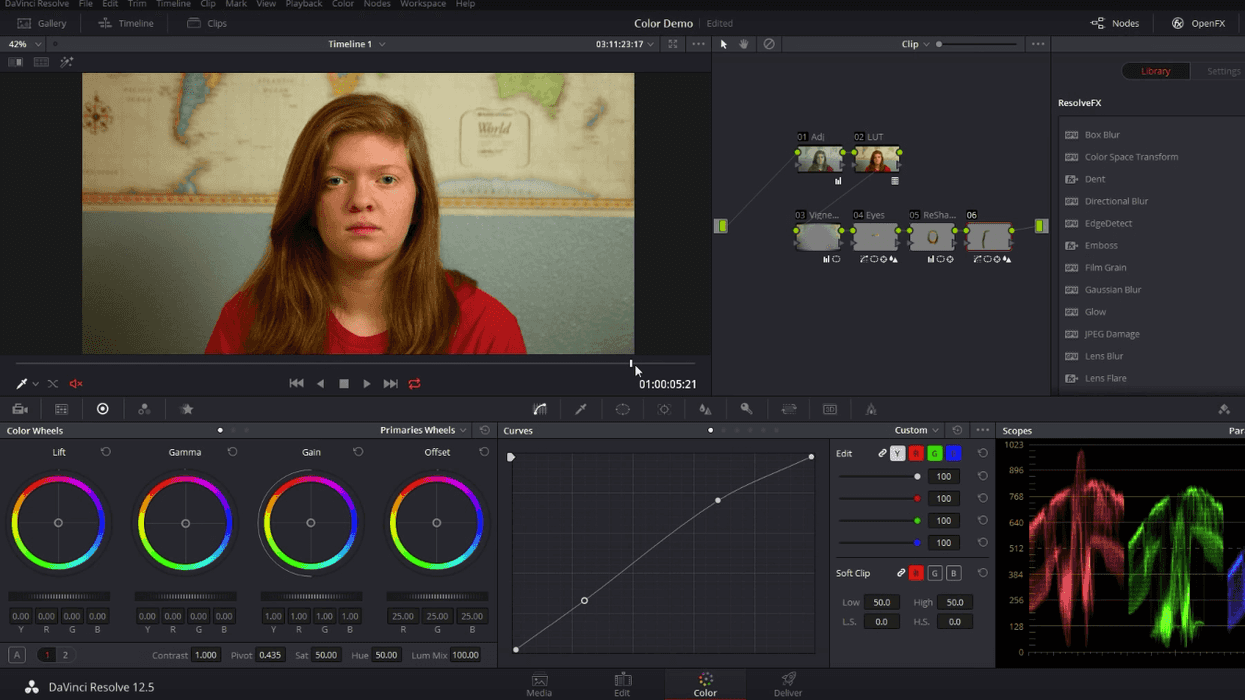The width and height of the screenshot is (1245, 700).
Task: Open the Data Burn-In palette icon
Action: [871, 409]
